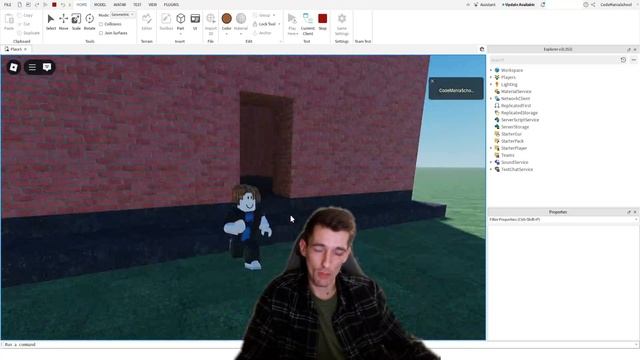Switch to the VIEW ribbon tab
Screen dimensions: 640x360
153,4
